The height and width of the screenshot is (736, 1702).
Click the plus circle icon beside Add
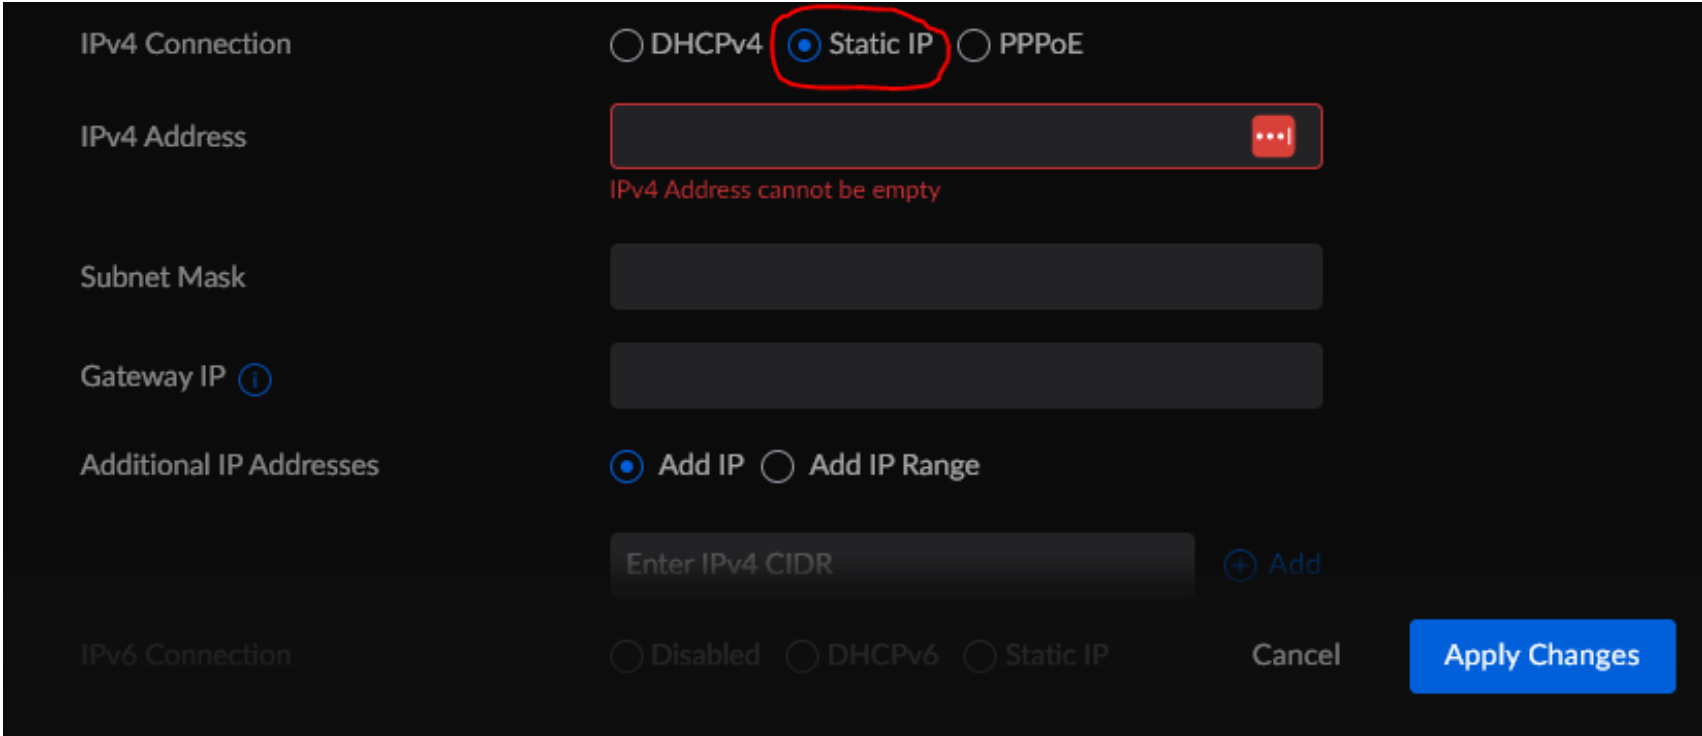coord(1240,565)
